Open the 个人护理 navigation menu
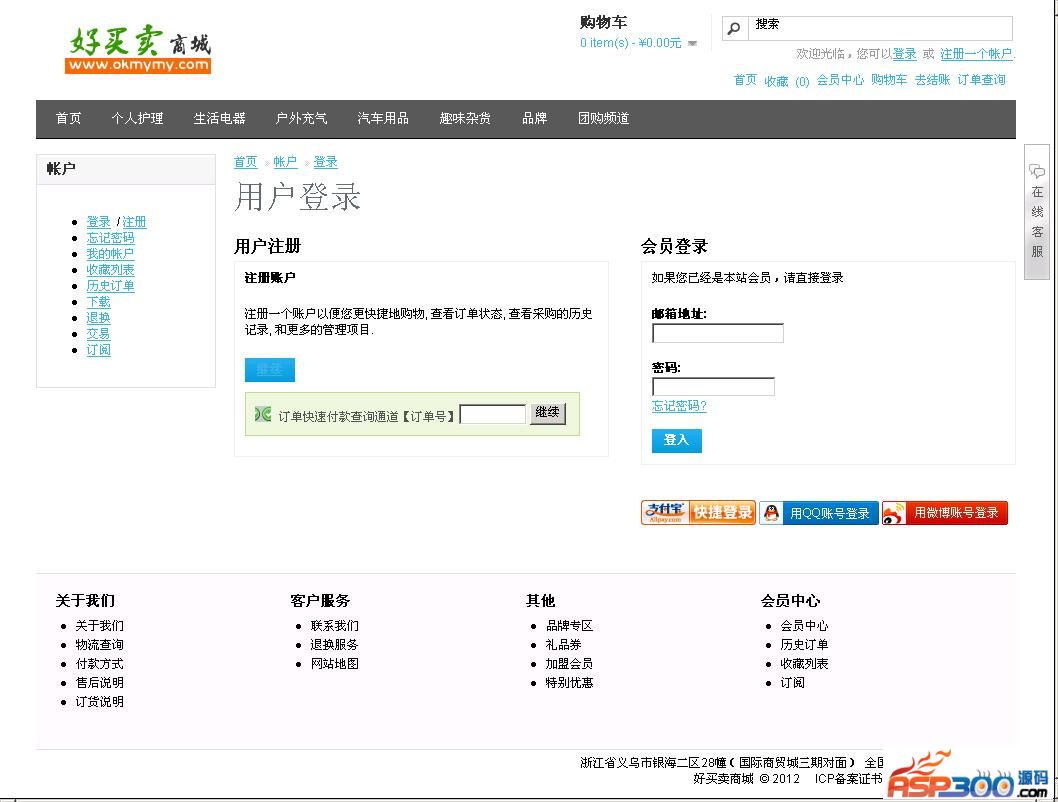1058x802 pixels. tap(137, 118)
